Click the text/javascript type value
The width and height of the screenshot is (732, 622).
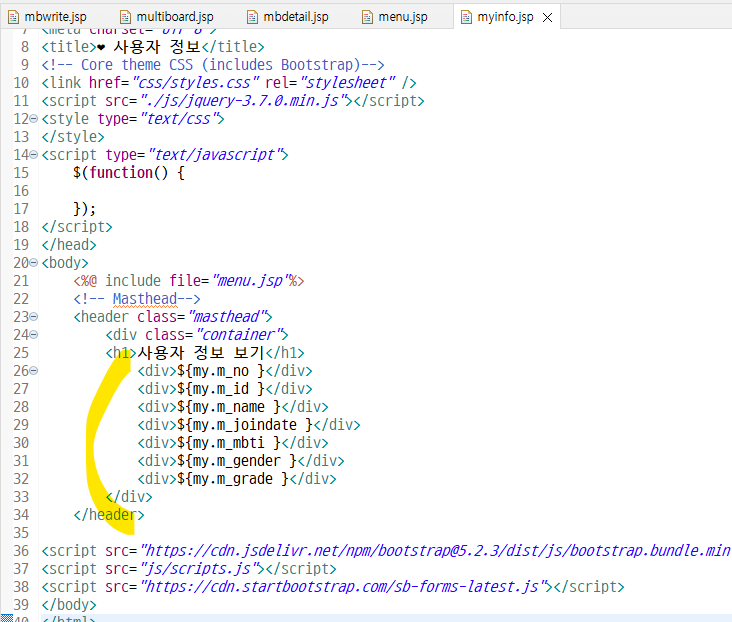[215, 155]
